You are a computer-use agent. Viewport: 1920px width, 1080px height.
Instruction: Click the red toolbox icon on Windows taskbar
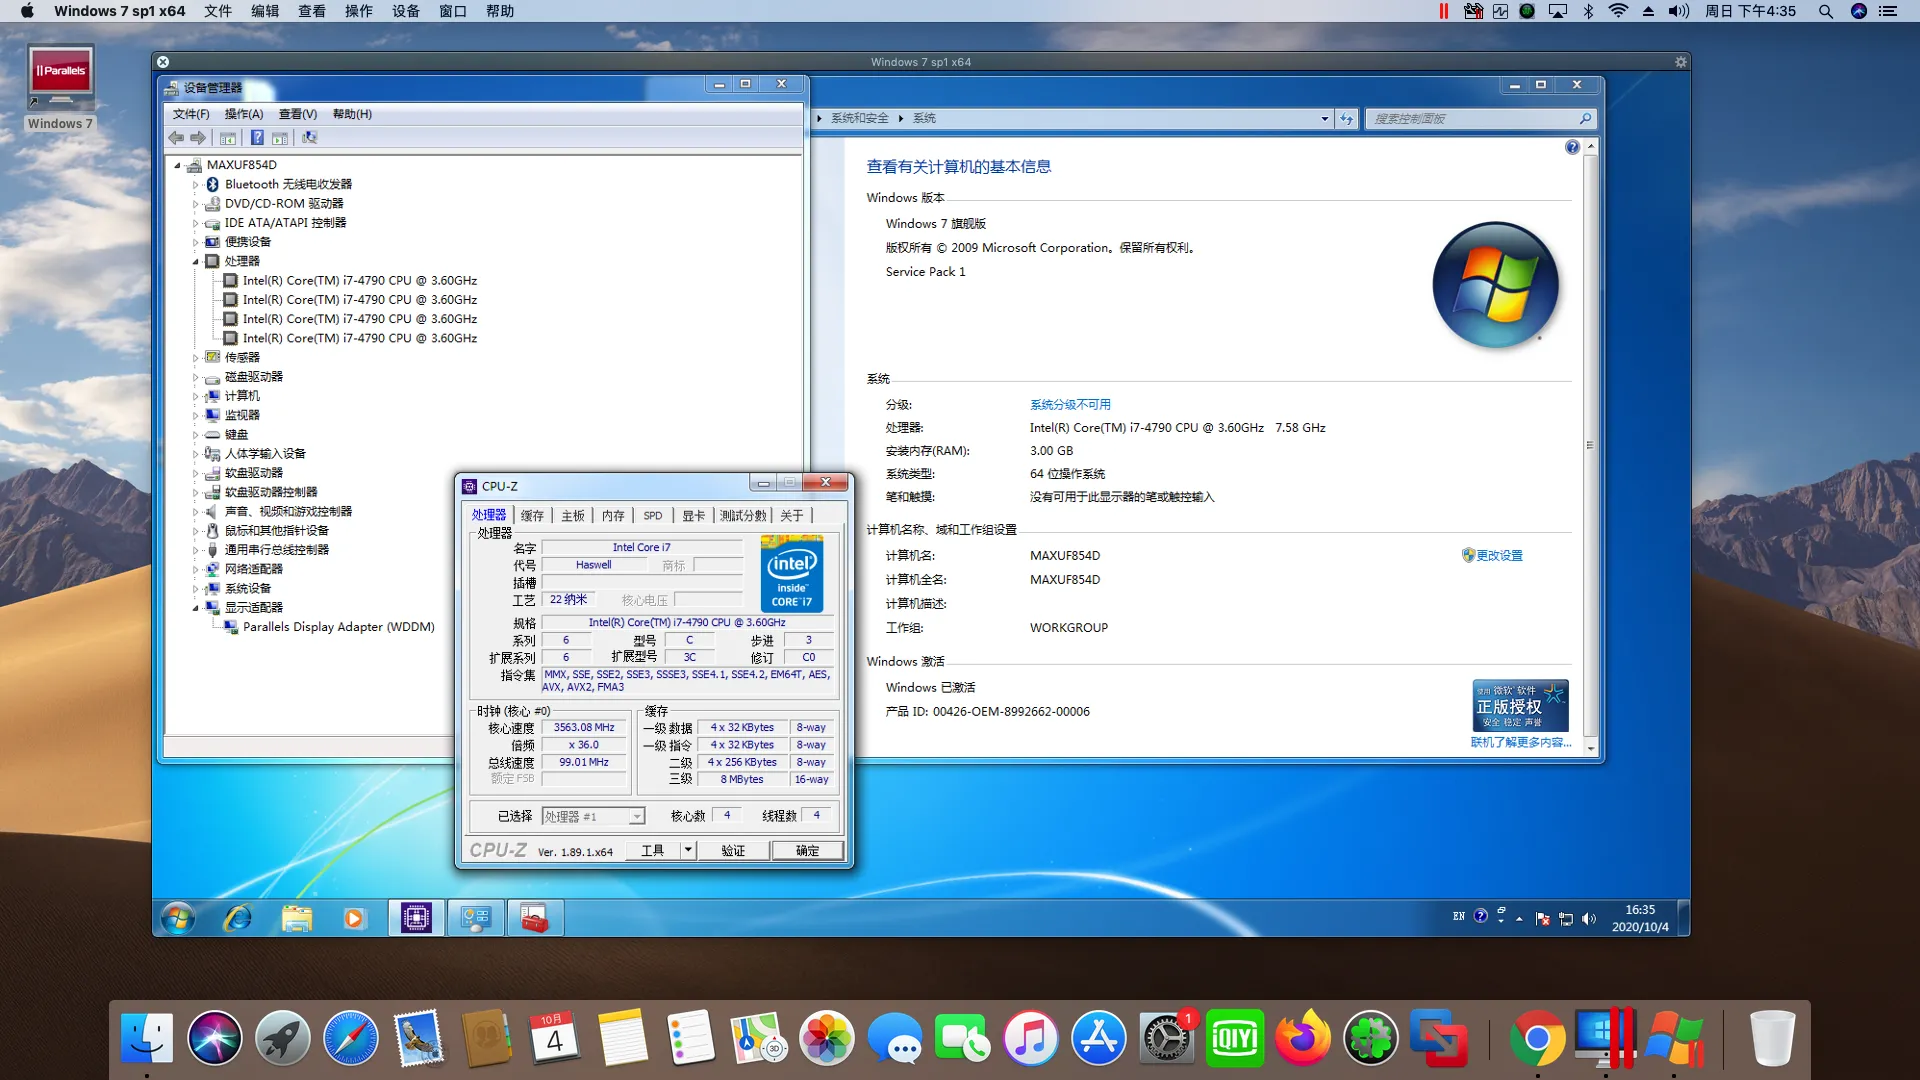coord(535,918)
